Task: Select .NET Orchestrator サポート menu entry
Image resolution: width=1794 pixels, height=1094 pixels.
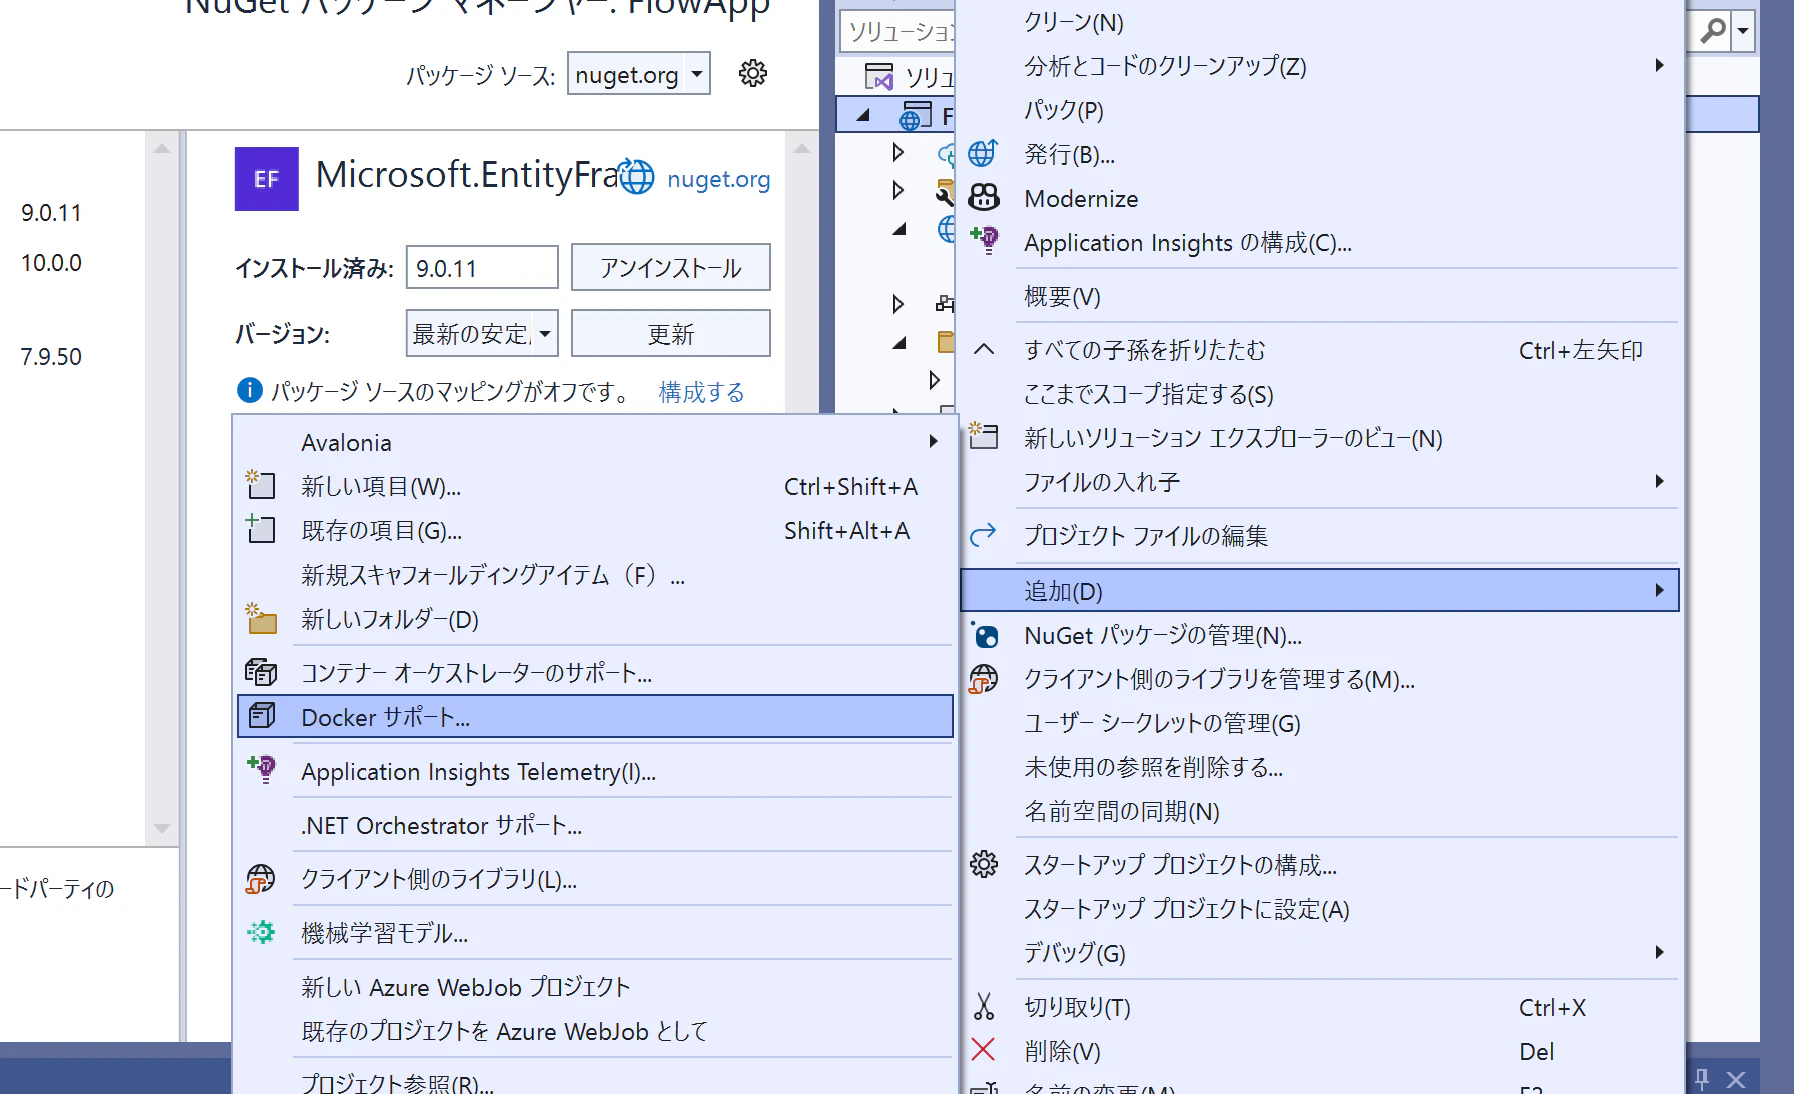Action: [x=595, y=825]
